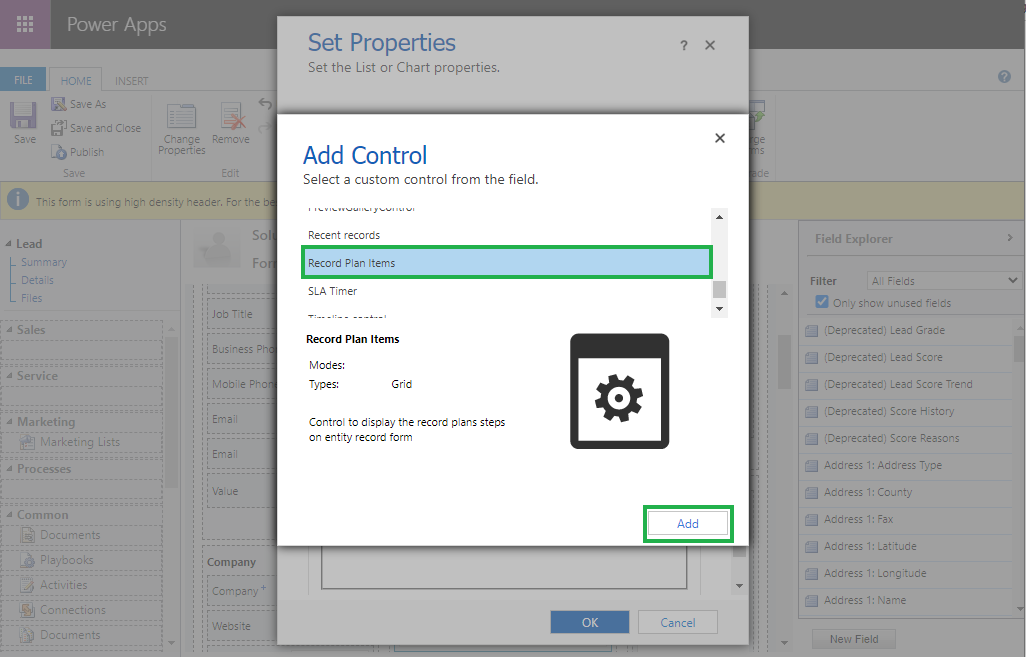This screenshot has height=657, width=1026.
Task: Switch to the INSERT ribbon tab
Action: 131,81
